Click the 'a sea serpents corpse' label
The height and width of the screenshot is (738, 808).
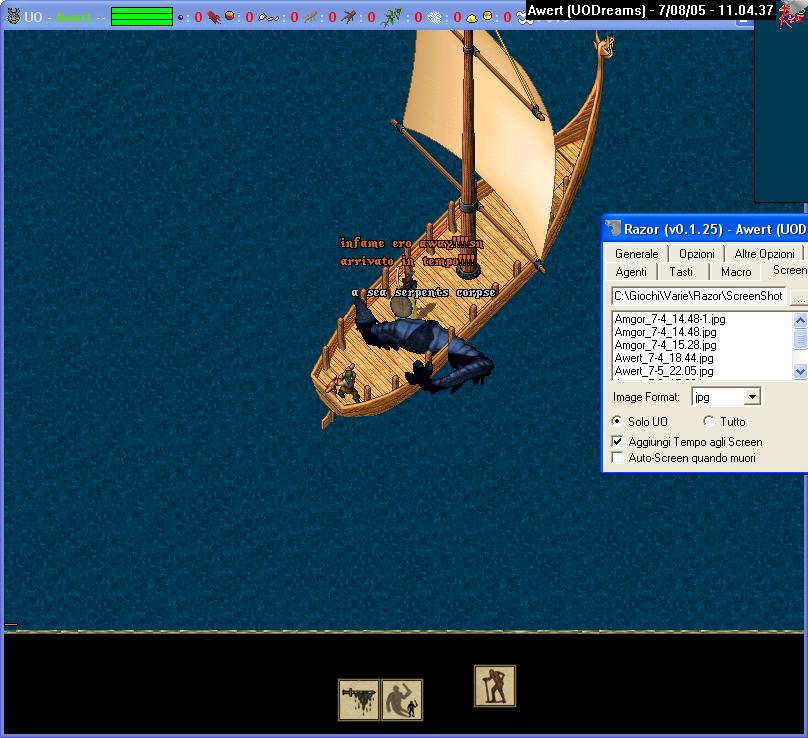coord(424,292)
